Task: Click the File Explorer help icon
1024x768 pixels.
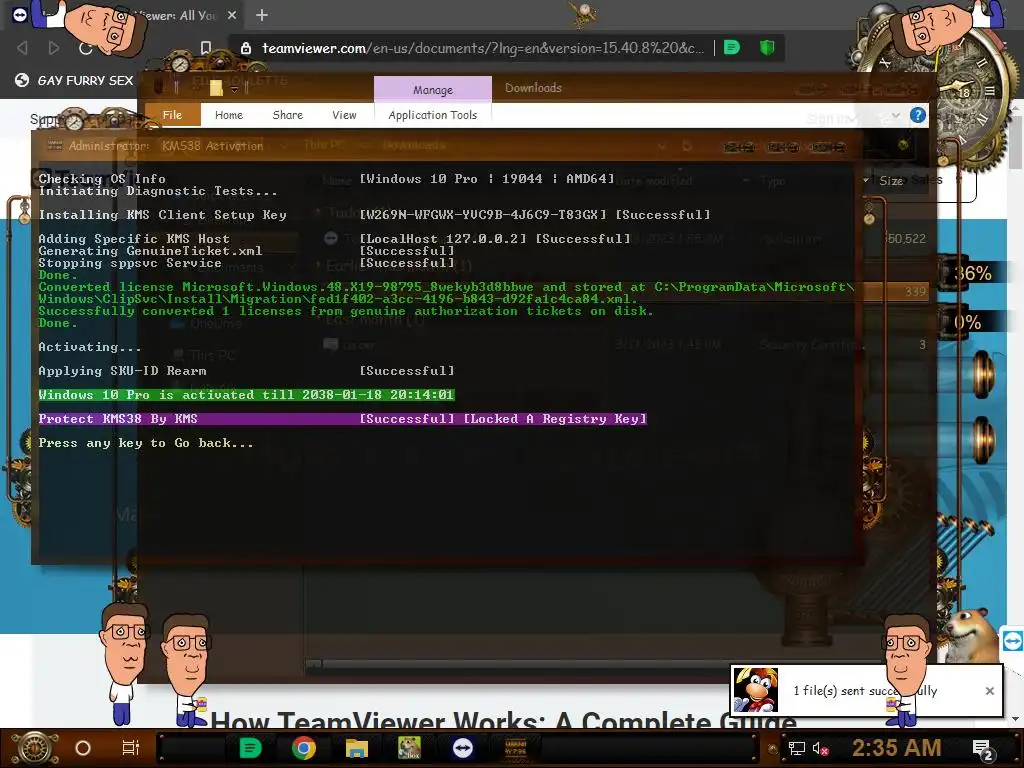Action: click(x=918, y=116)
